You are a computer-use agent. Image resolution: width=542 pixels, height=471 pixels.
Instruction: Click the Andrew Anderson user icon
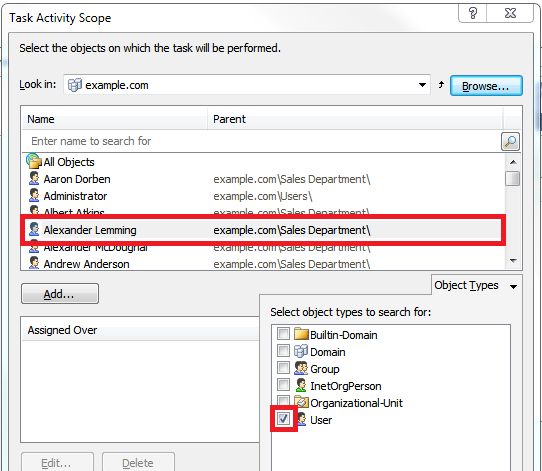click(34, 263)
